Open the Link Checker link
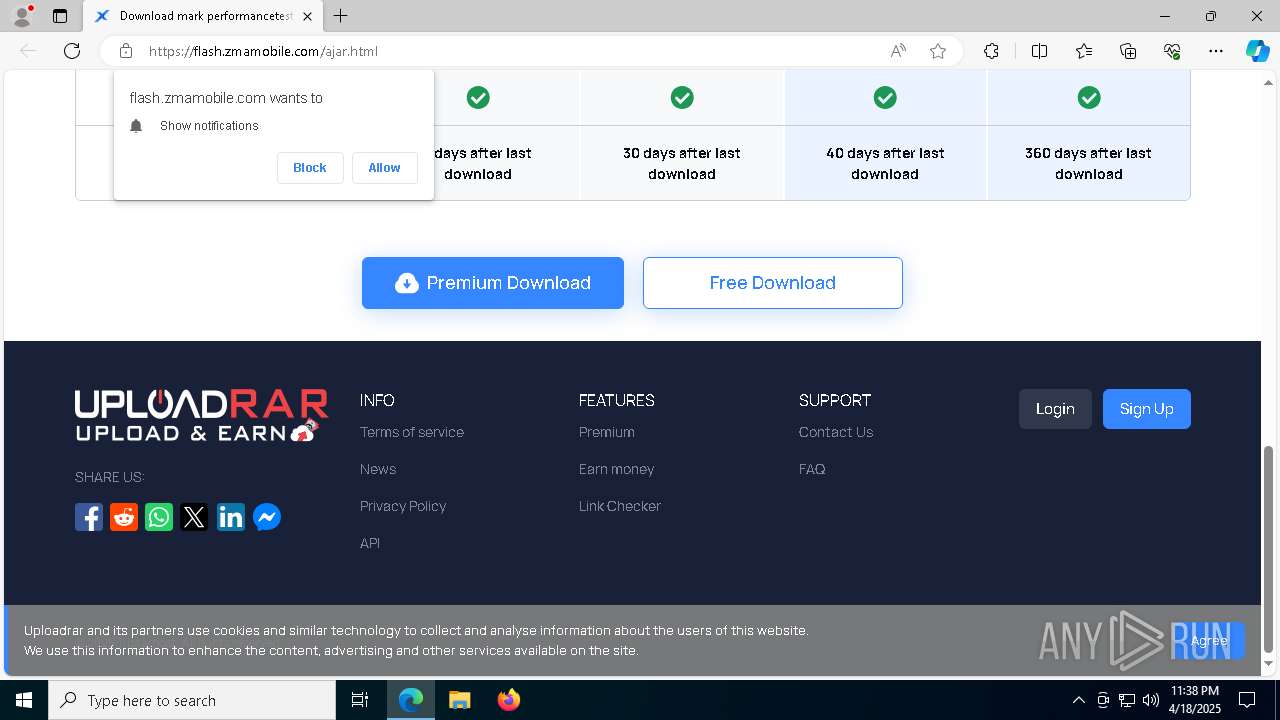 tap(620, 506)
